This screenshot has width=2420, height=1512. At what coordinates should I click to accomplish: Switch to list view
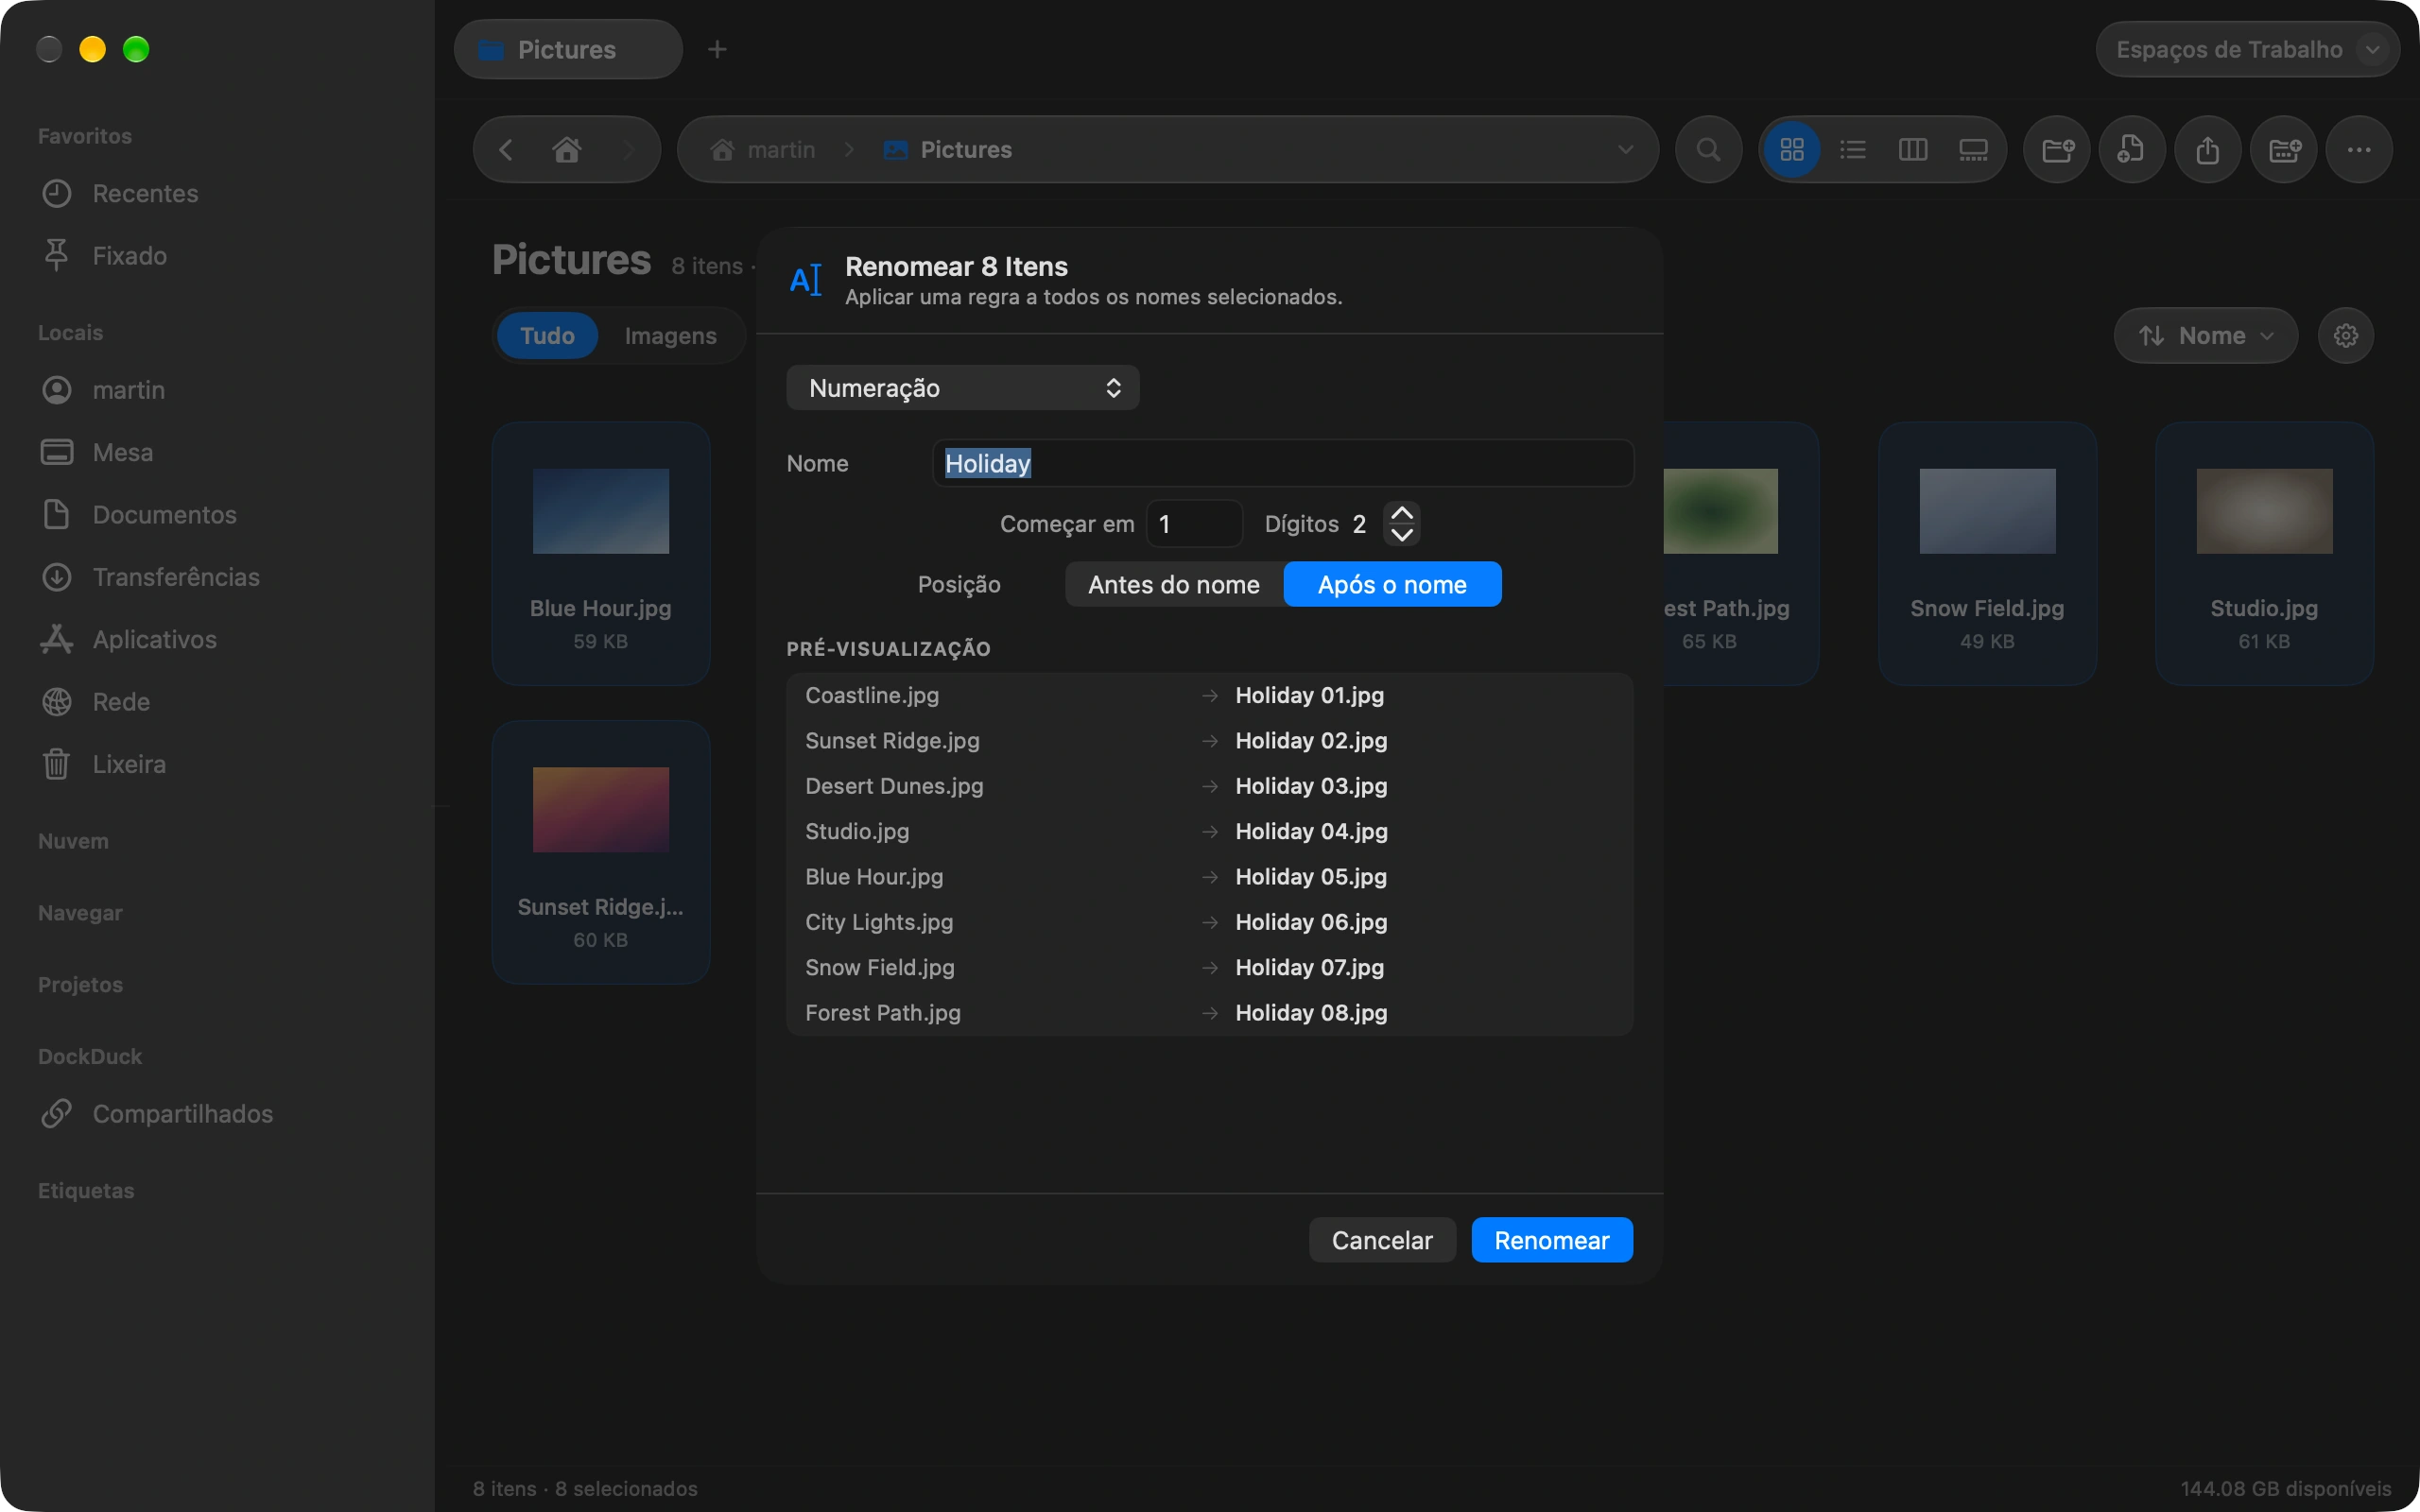tap(1853, 150)
